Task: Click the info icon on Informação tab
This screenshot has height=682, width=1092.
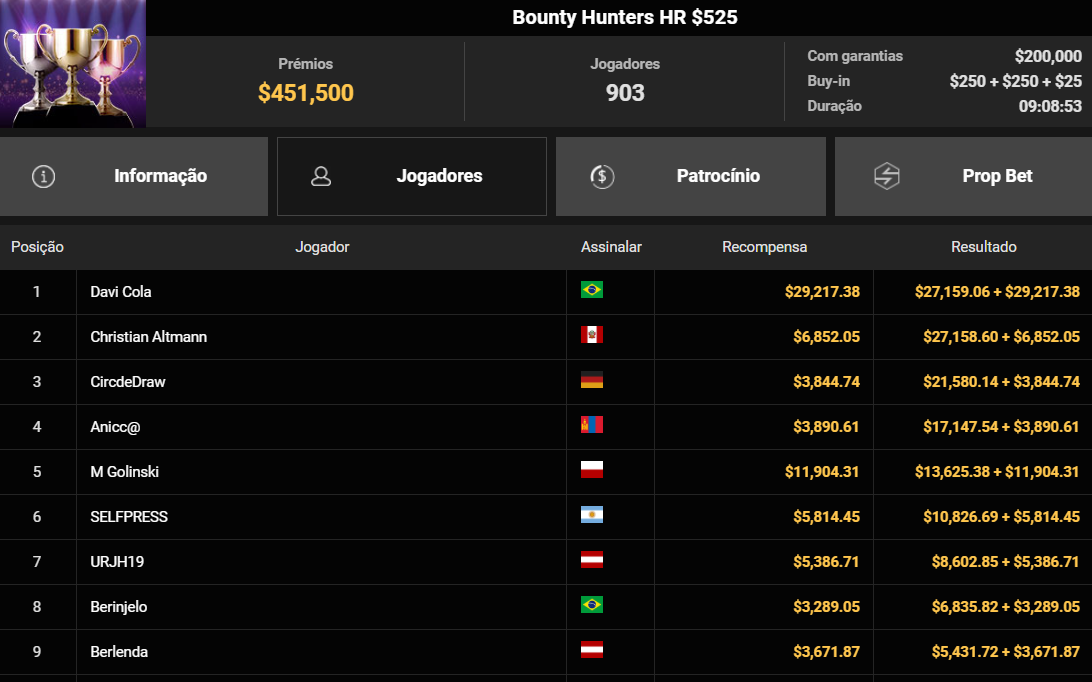Action: coord(43,176)
